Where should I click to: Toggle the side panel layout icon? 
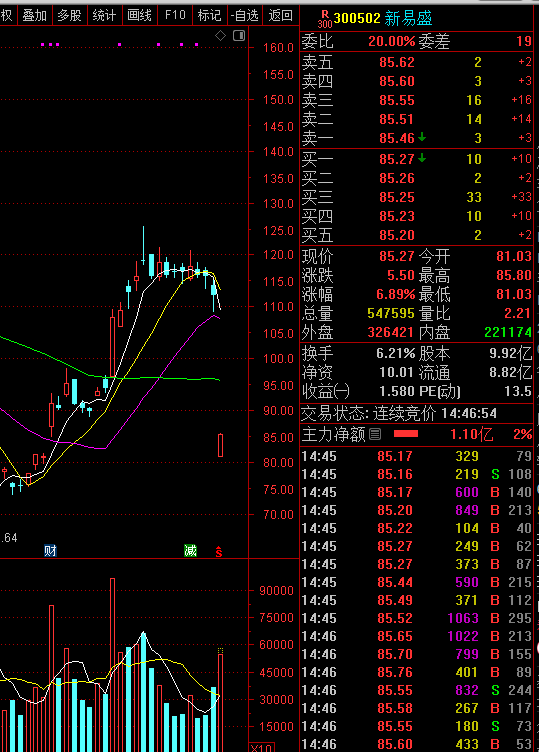click(x=239, y=35)
